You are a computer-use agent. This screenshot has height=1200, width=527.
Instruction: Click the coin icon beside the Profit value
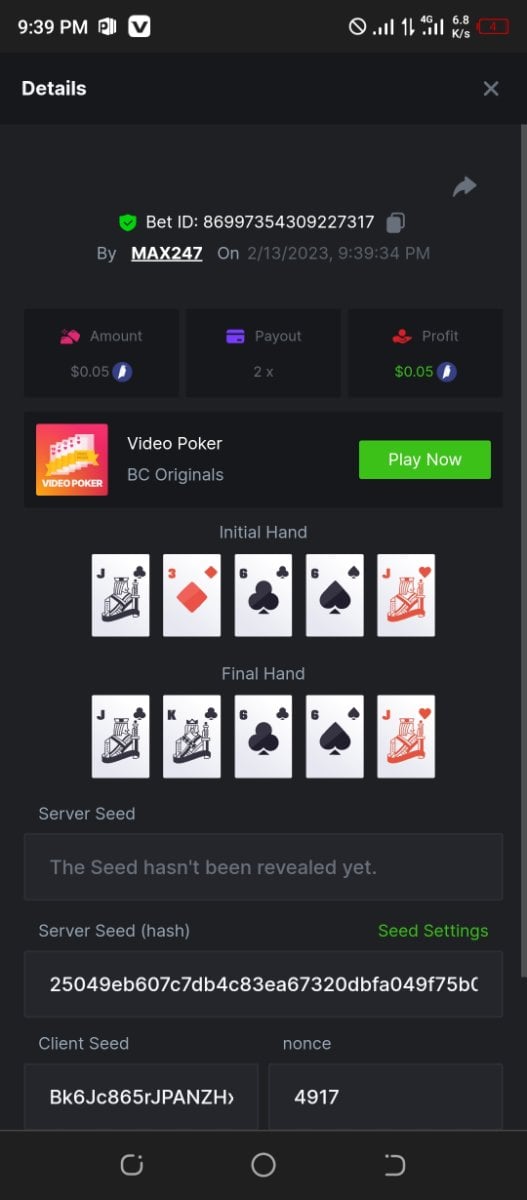pos(448,372)
